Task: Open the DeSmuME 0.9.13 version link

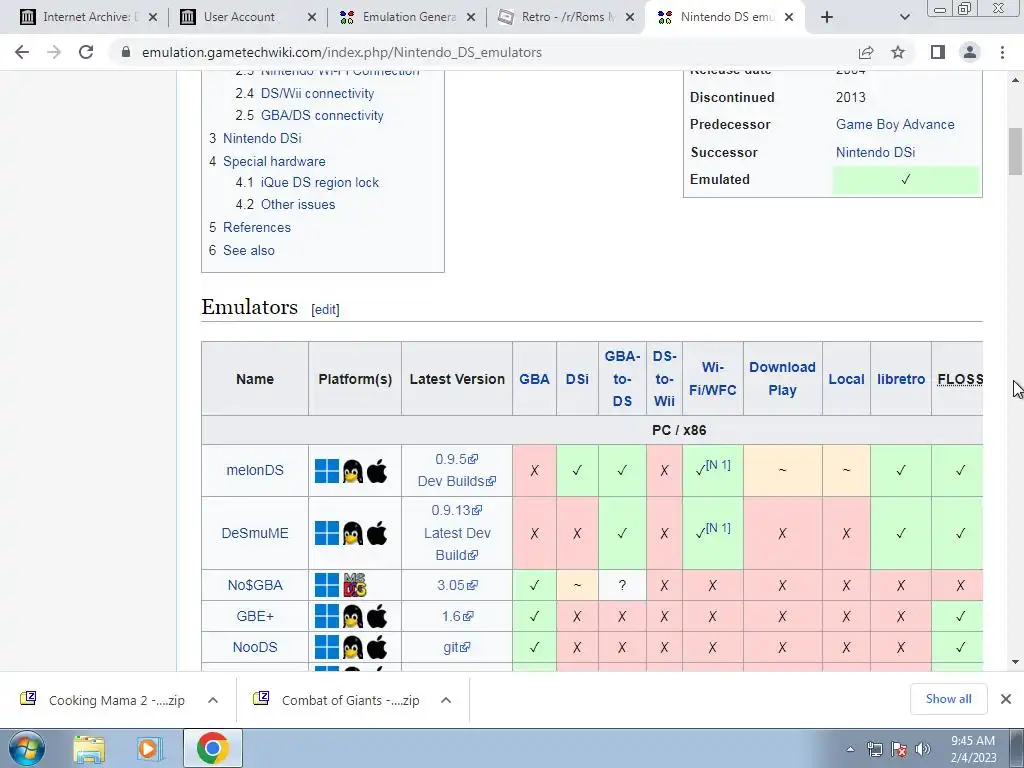Action: [x=456, y=510]
